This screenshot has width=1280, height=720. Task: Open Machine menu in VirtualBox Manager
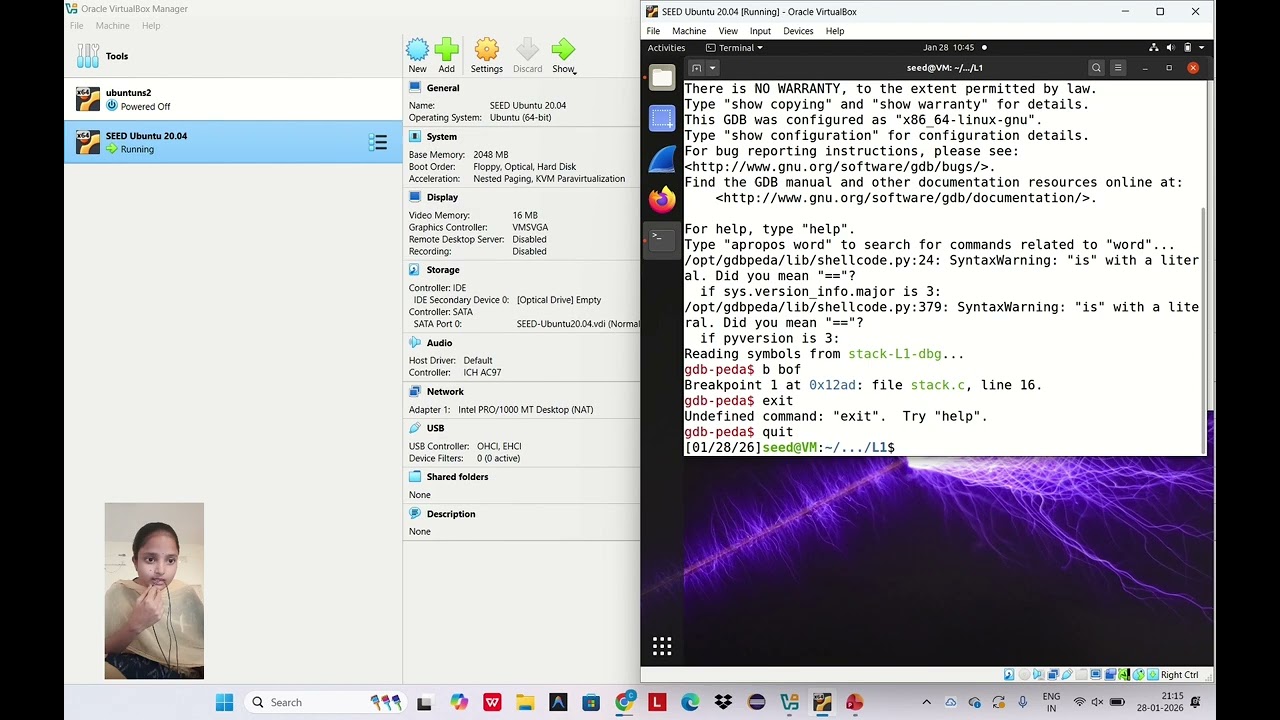[112, 25]
